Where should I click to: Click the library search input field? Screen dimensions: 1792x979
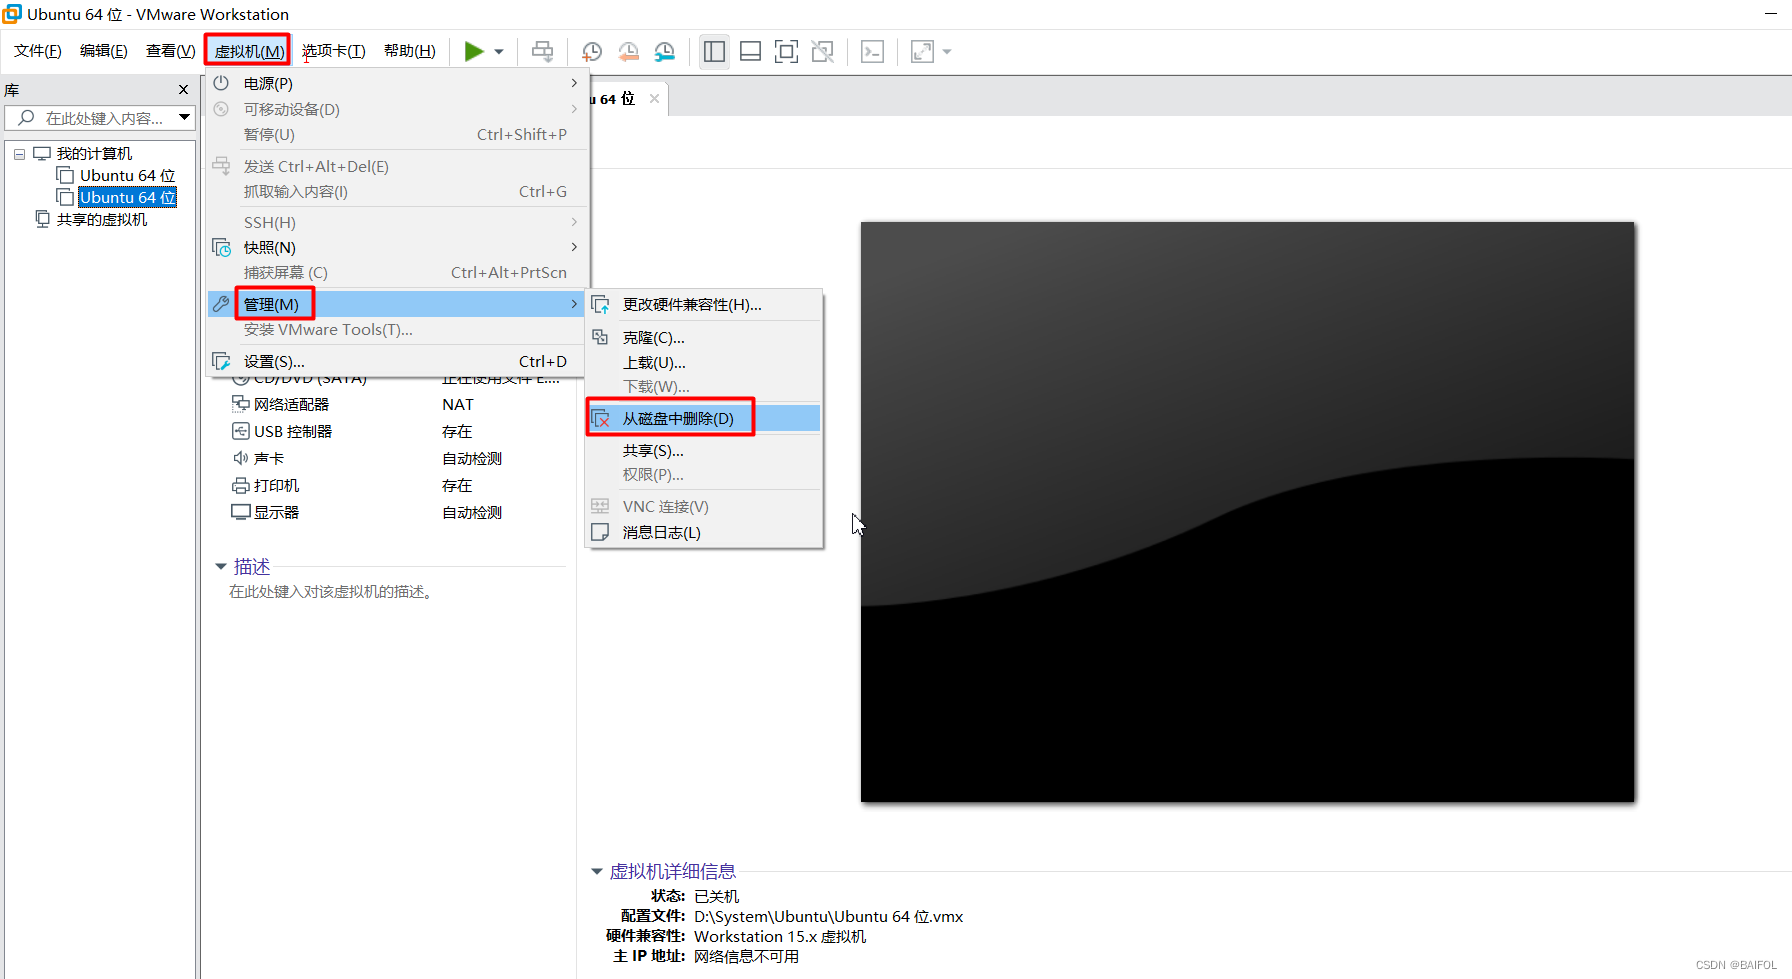click(x=93, y=118)
